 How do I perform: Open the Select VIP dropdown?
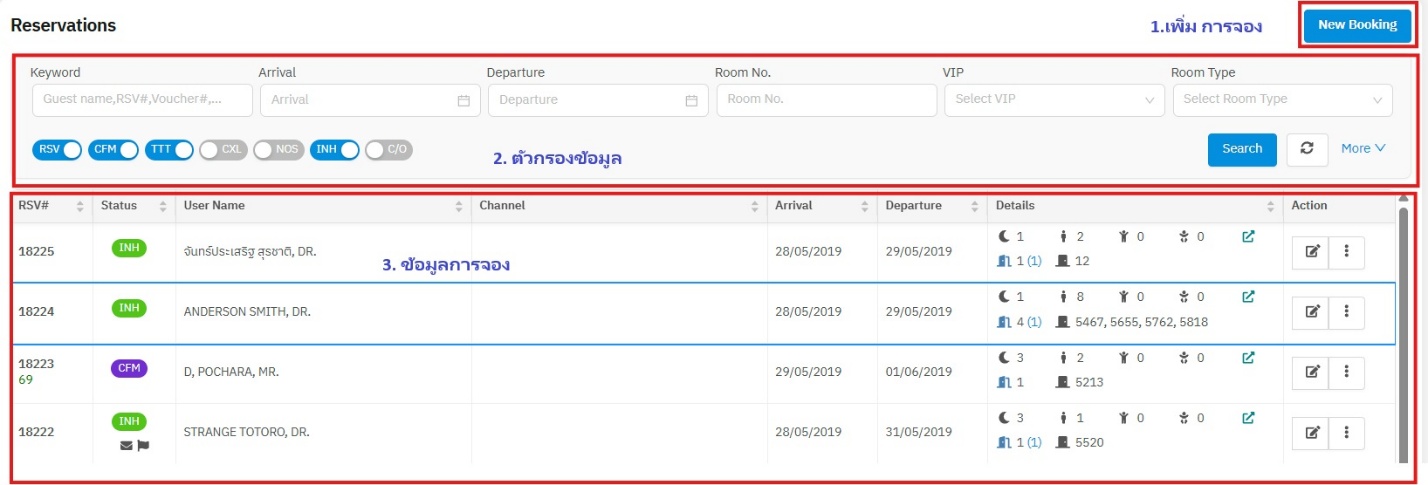pos(1054,100)
